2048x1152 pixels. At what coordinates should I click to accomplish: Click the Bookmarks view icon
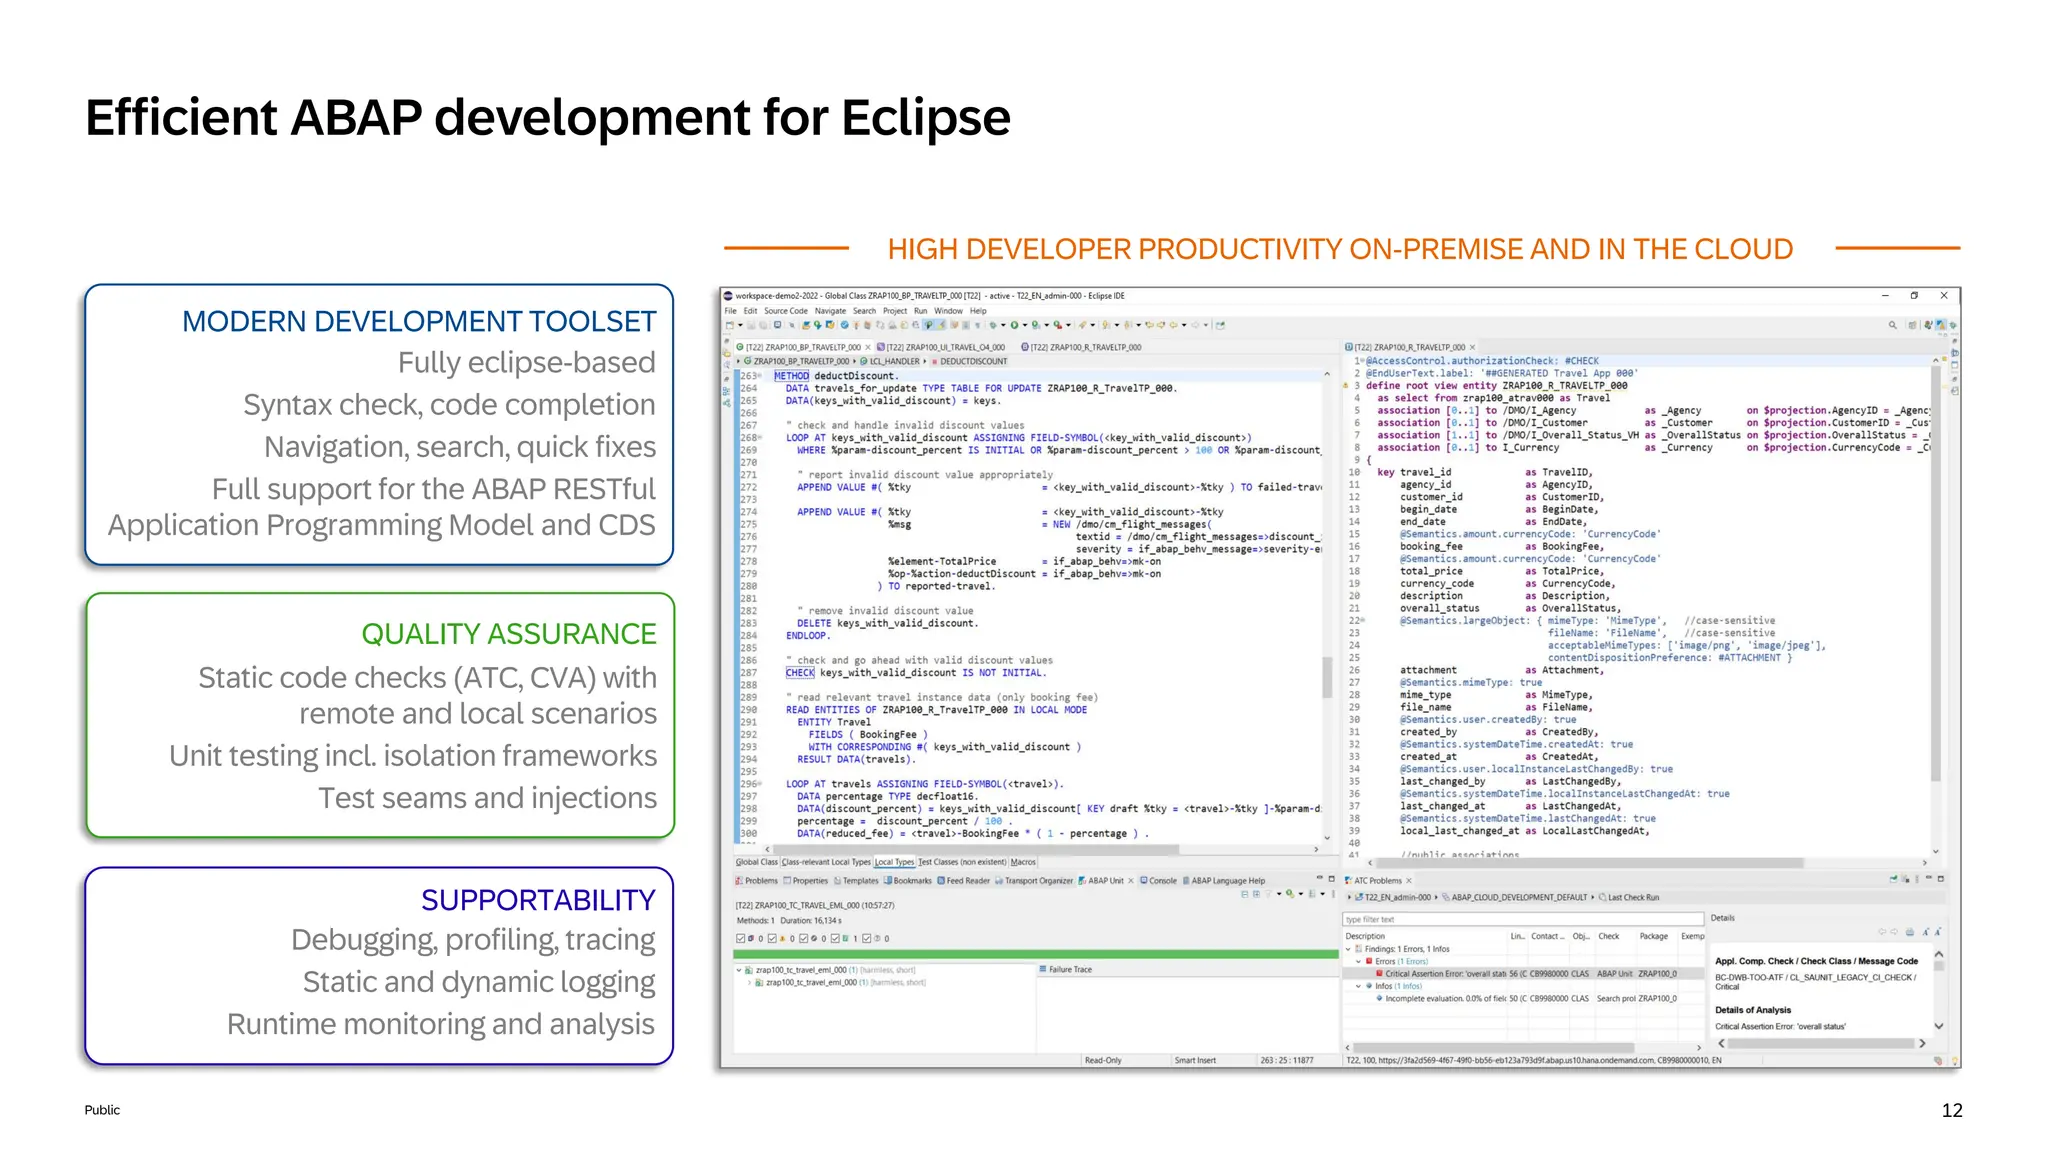(887, 881)
